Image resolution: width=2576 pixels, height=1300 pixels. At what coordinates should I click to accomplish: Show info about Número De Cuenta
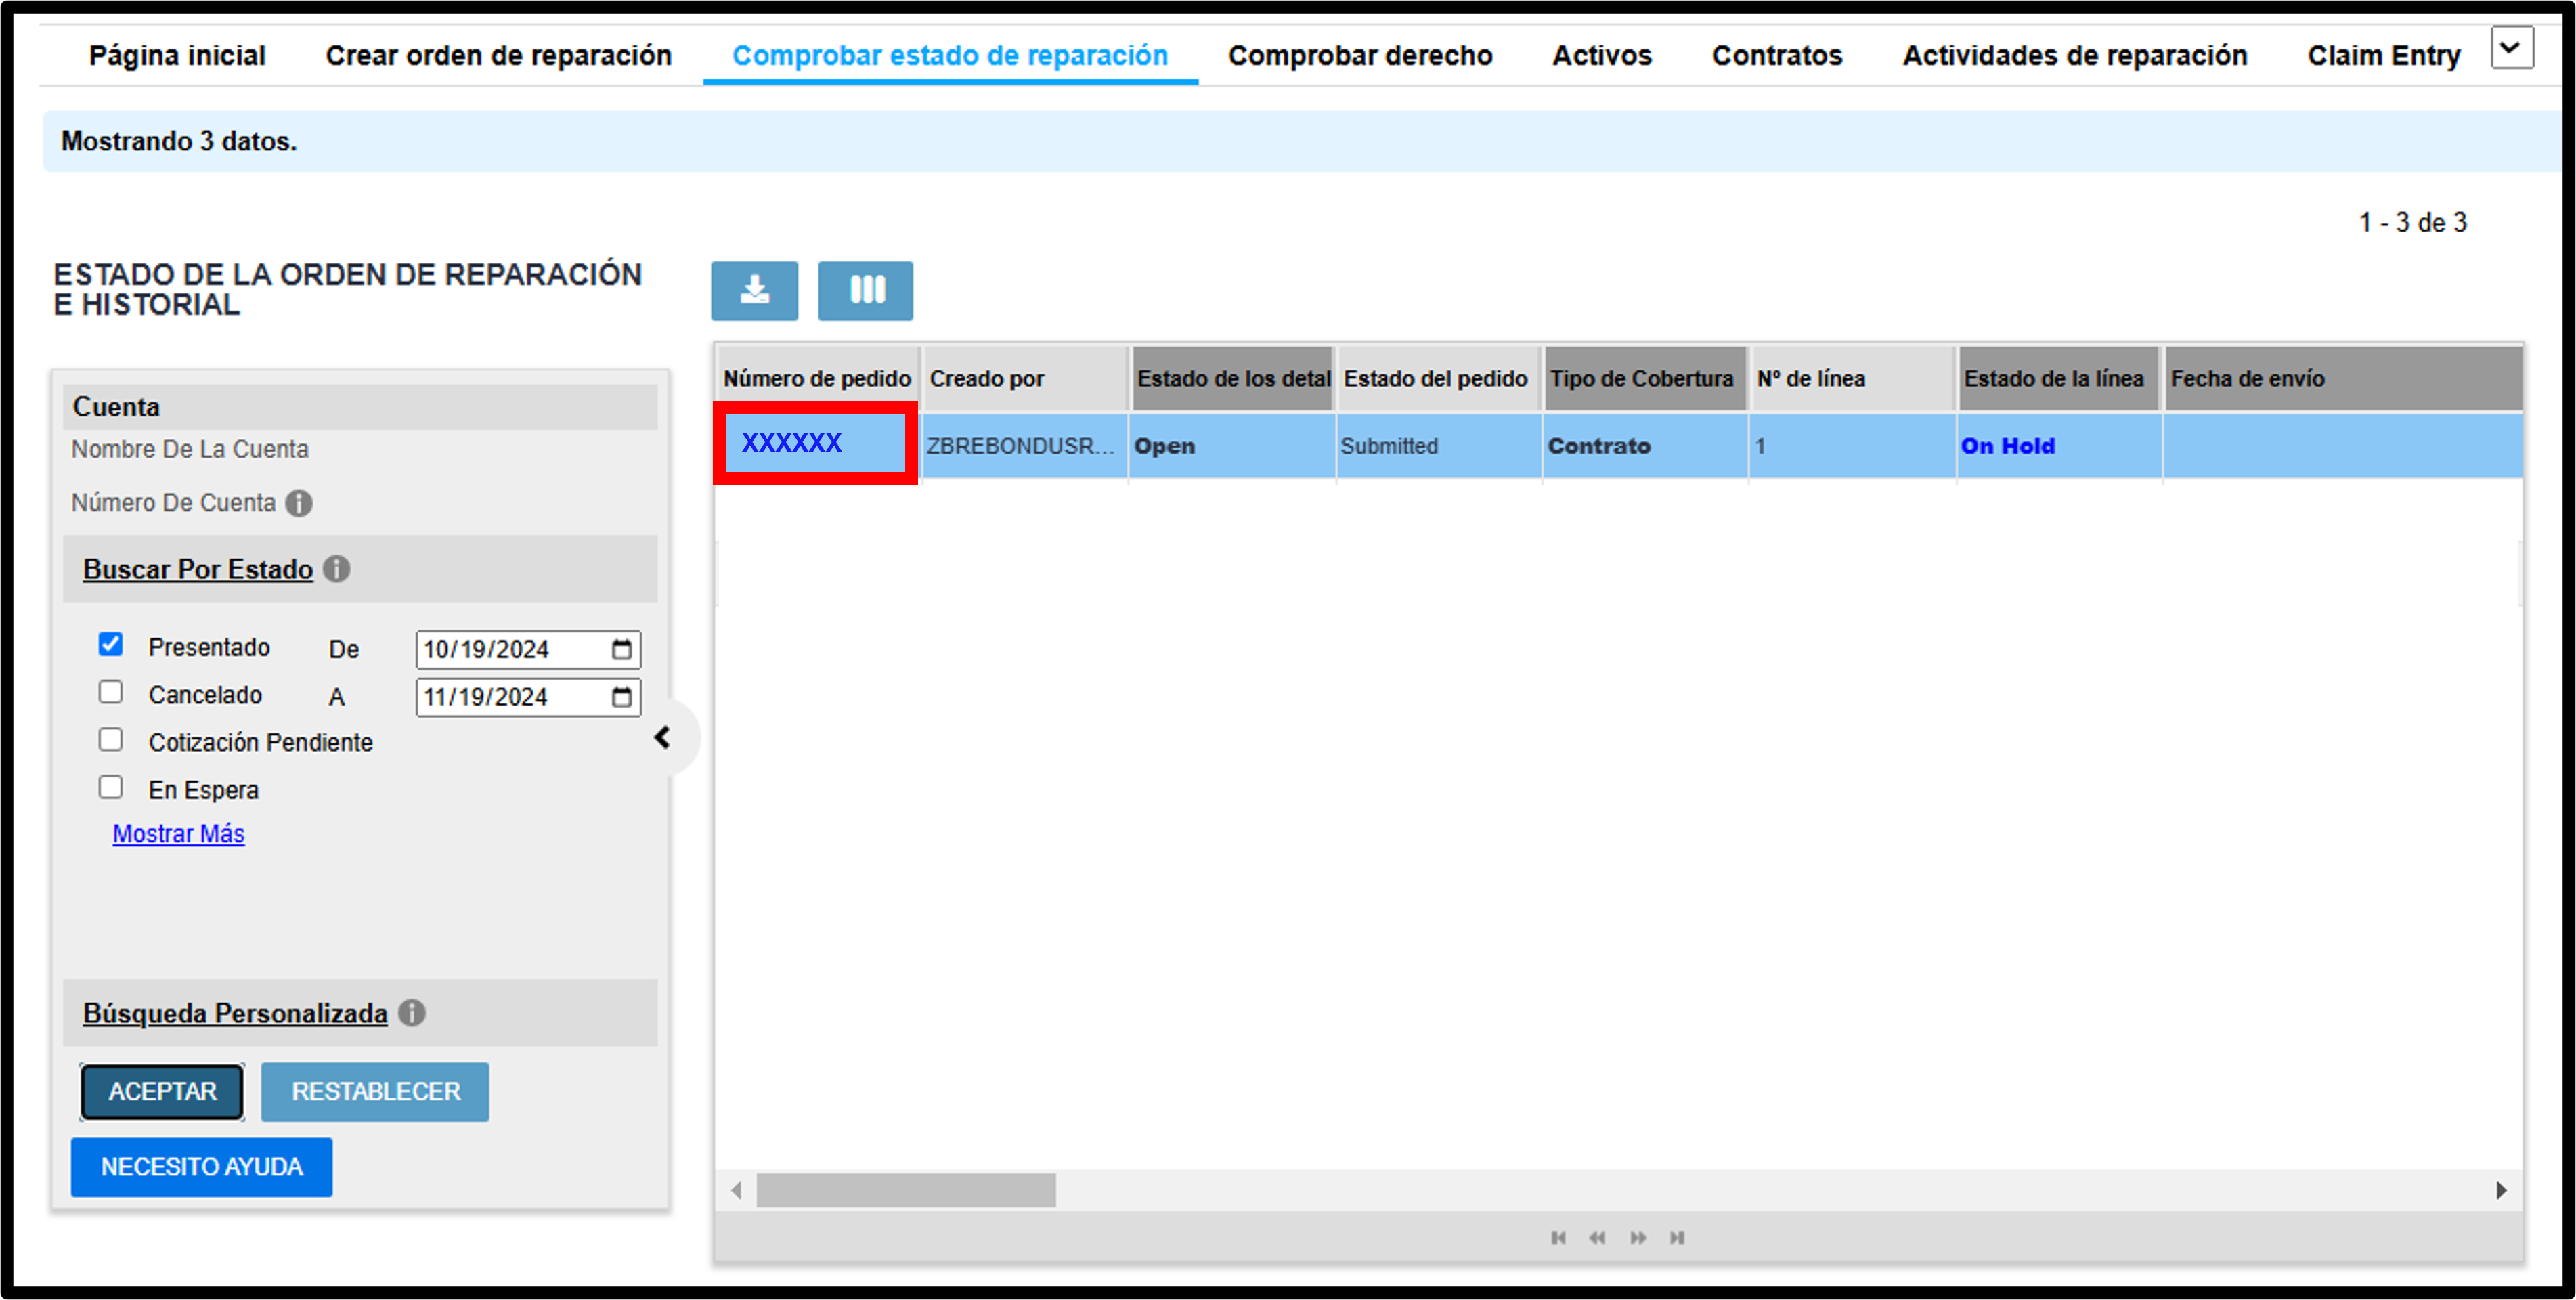click(299, 503)
